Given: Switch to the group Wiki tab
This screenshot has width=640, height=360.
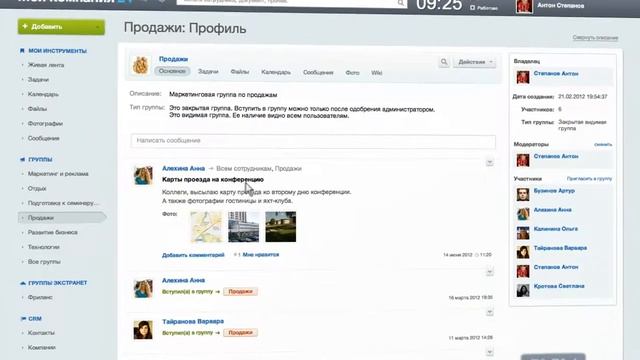Looking at the screenshot, I should (376, 73).
